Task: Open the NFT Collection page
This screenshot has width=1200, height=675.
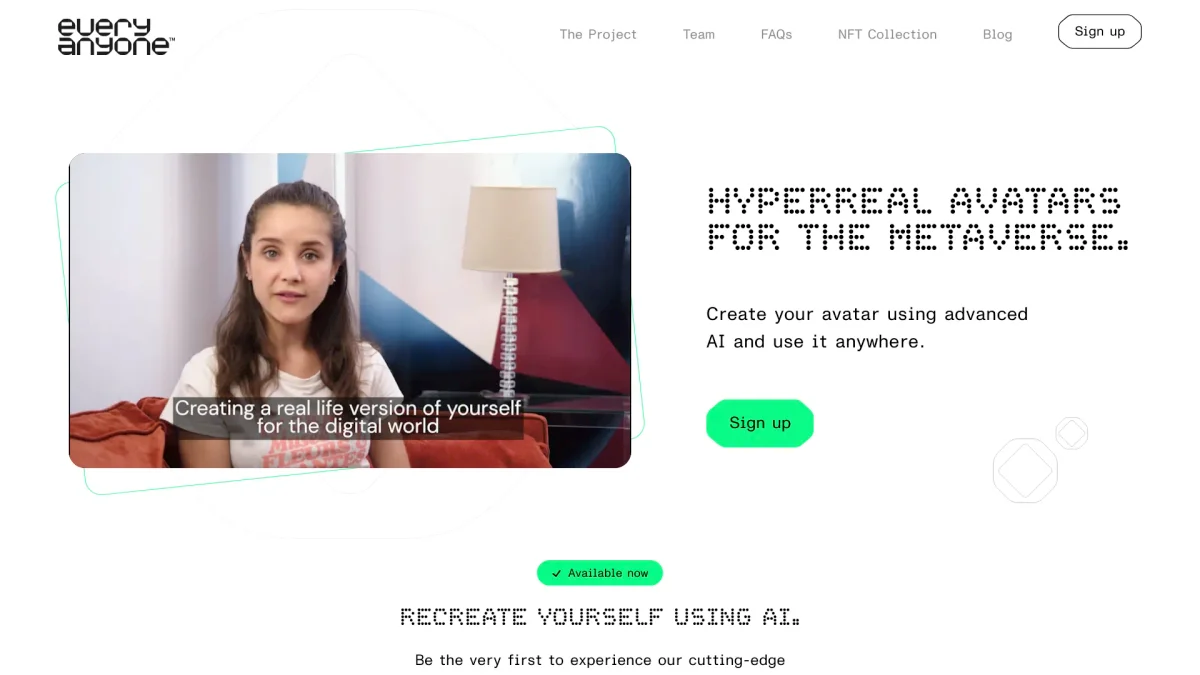Action: 887,34
